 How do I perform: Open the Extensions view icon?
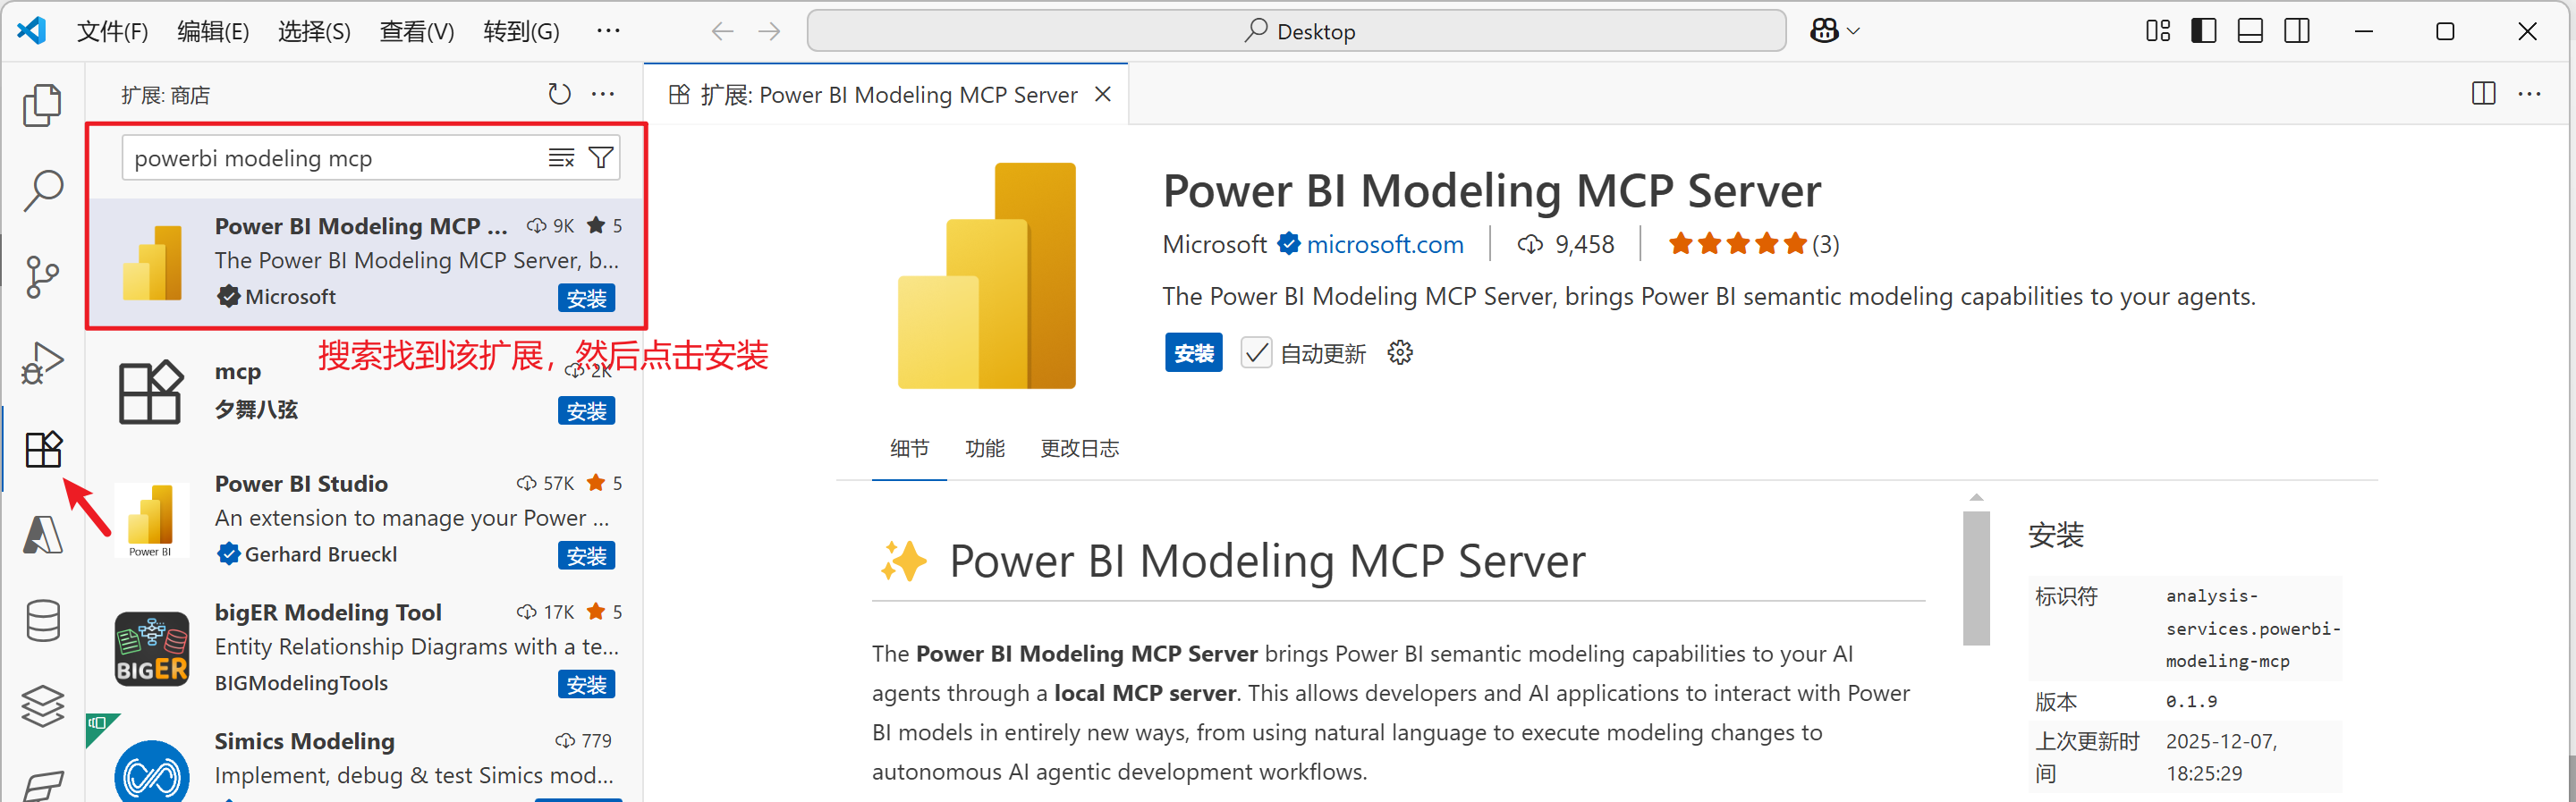pos(43,449)
